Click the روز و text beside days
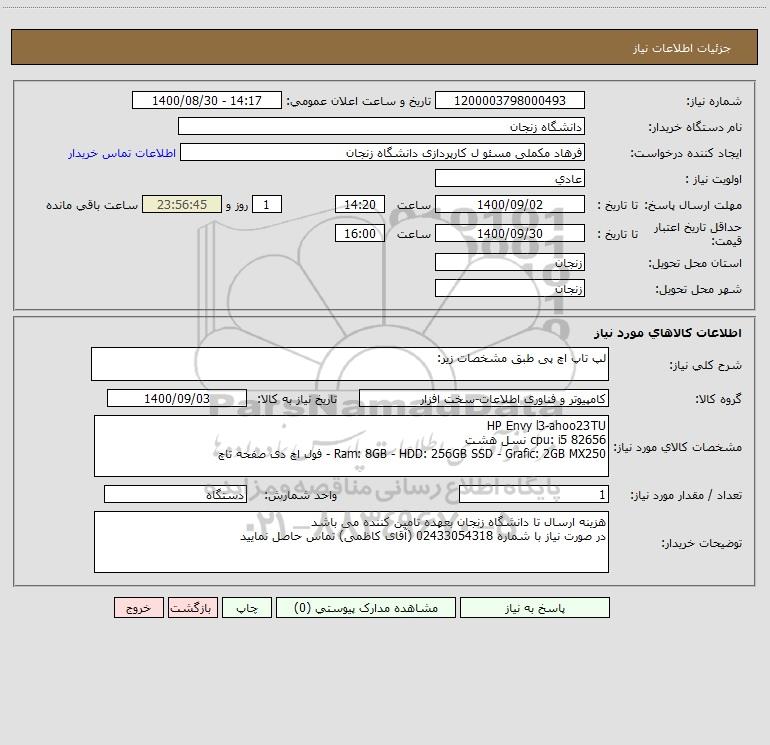 pos(237,205)
